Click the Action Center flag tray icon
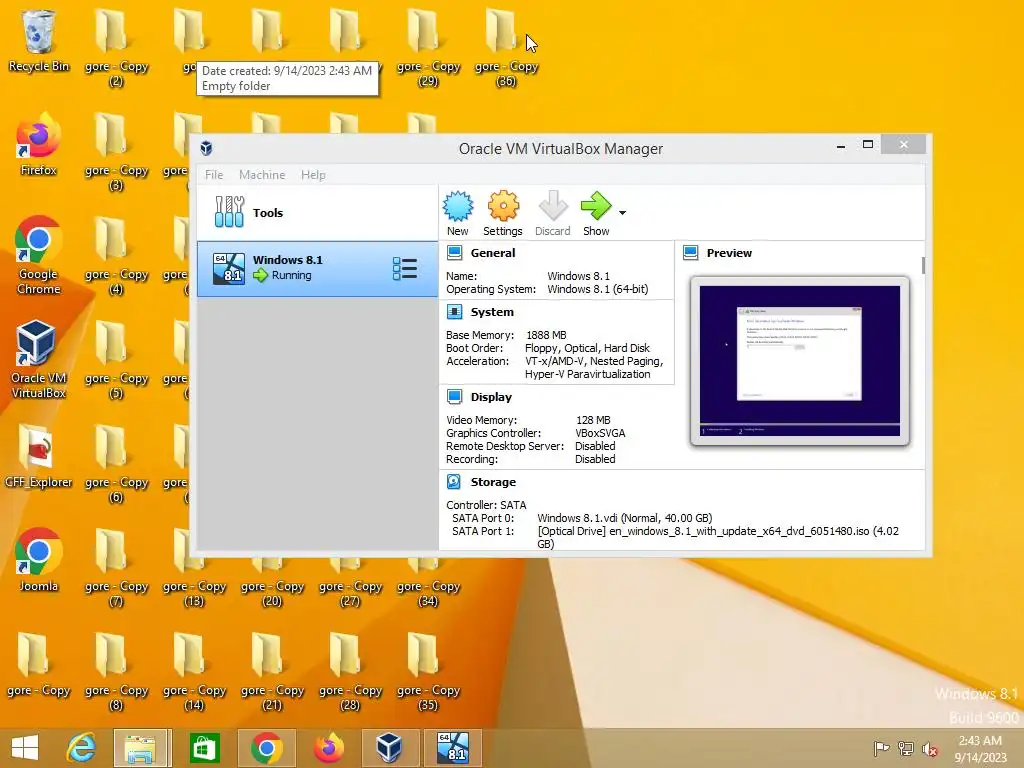This screenshot has height=768, width=1024. pyautogui.click(x=881, y=749)
